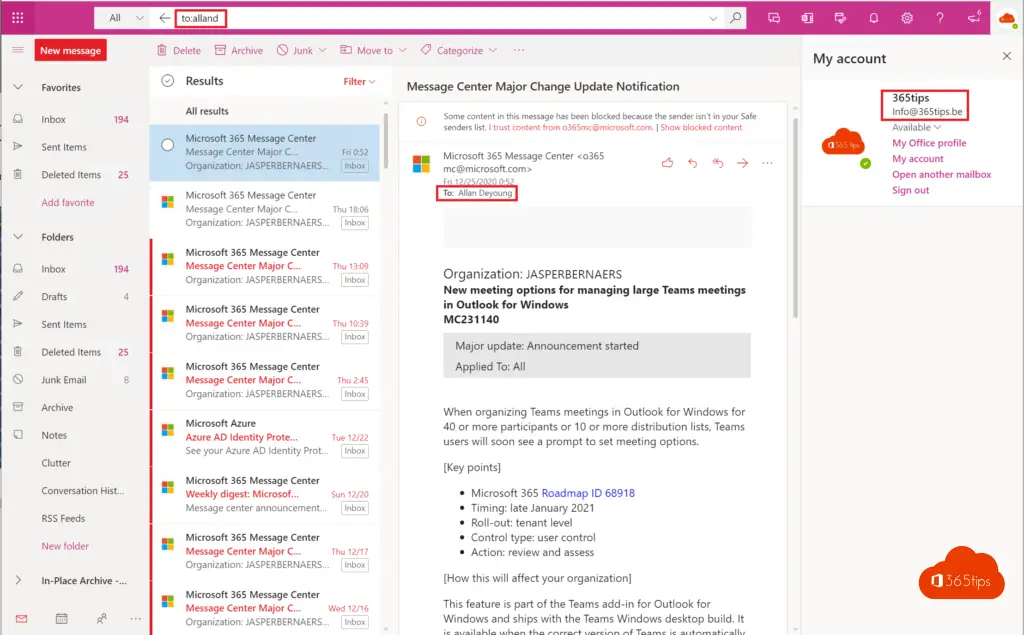Open the settings gear icon
1024x635 pixels.
[x=907, y=18]
